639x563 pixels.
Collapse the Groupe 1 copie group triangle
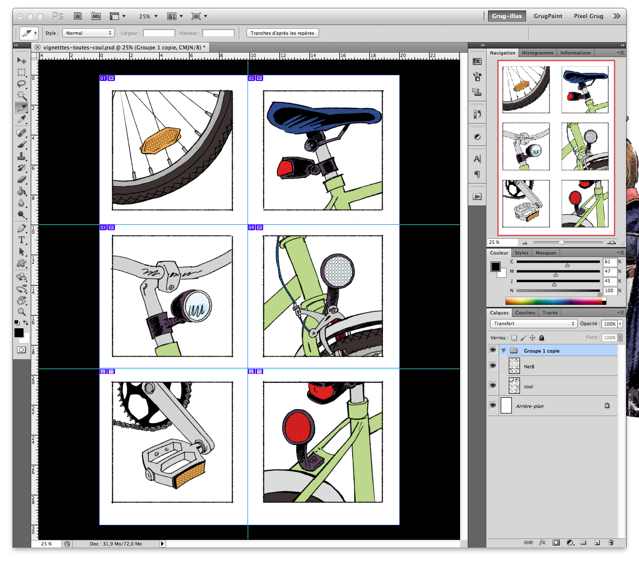click(504, 351)
